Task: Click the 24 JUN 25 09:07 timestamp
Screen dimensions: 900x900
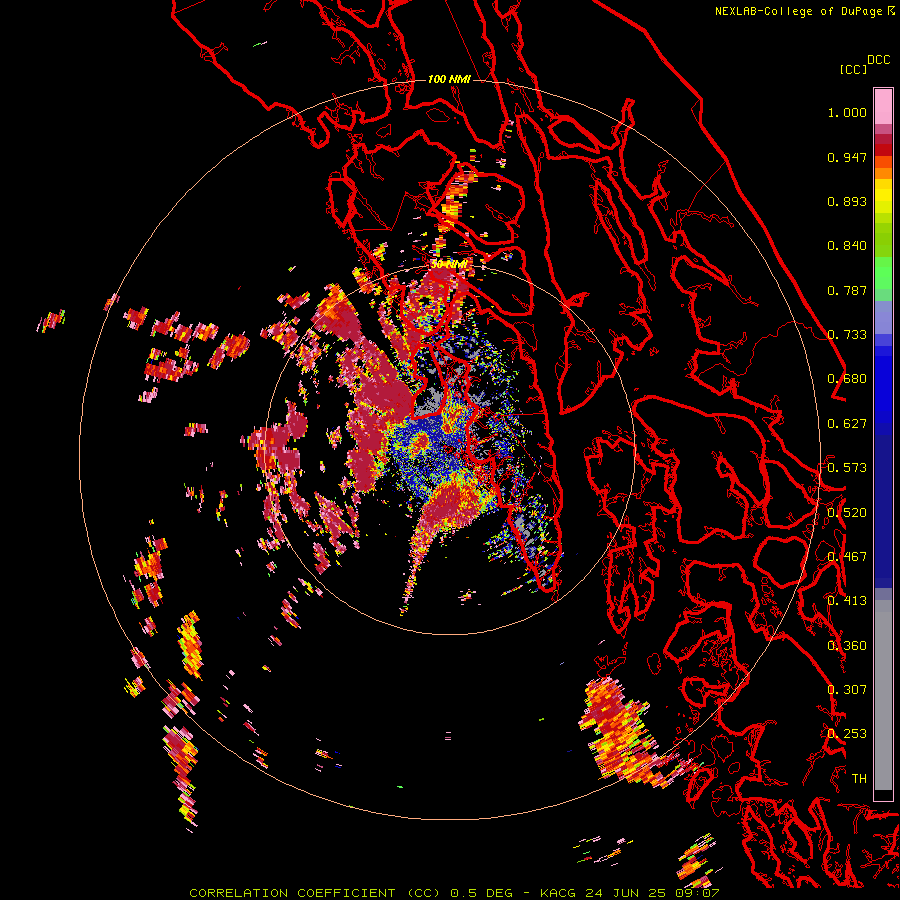Action: (652, 893)
